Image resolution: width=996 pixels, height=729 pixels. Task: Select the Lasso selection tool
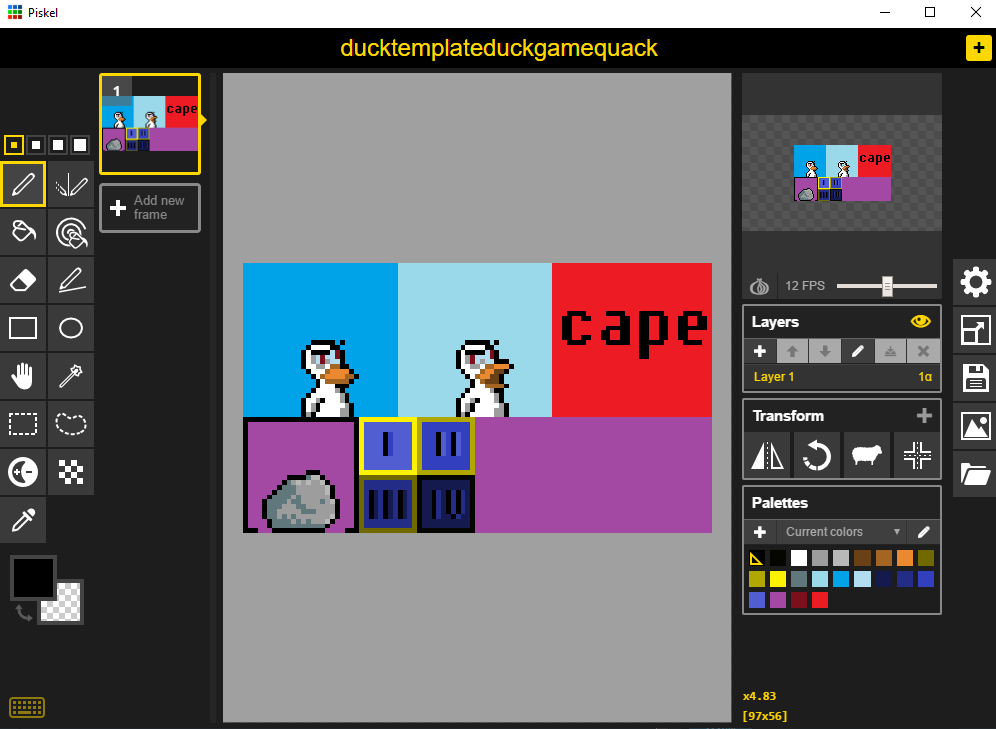point(71,424)
